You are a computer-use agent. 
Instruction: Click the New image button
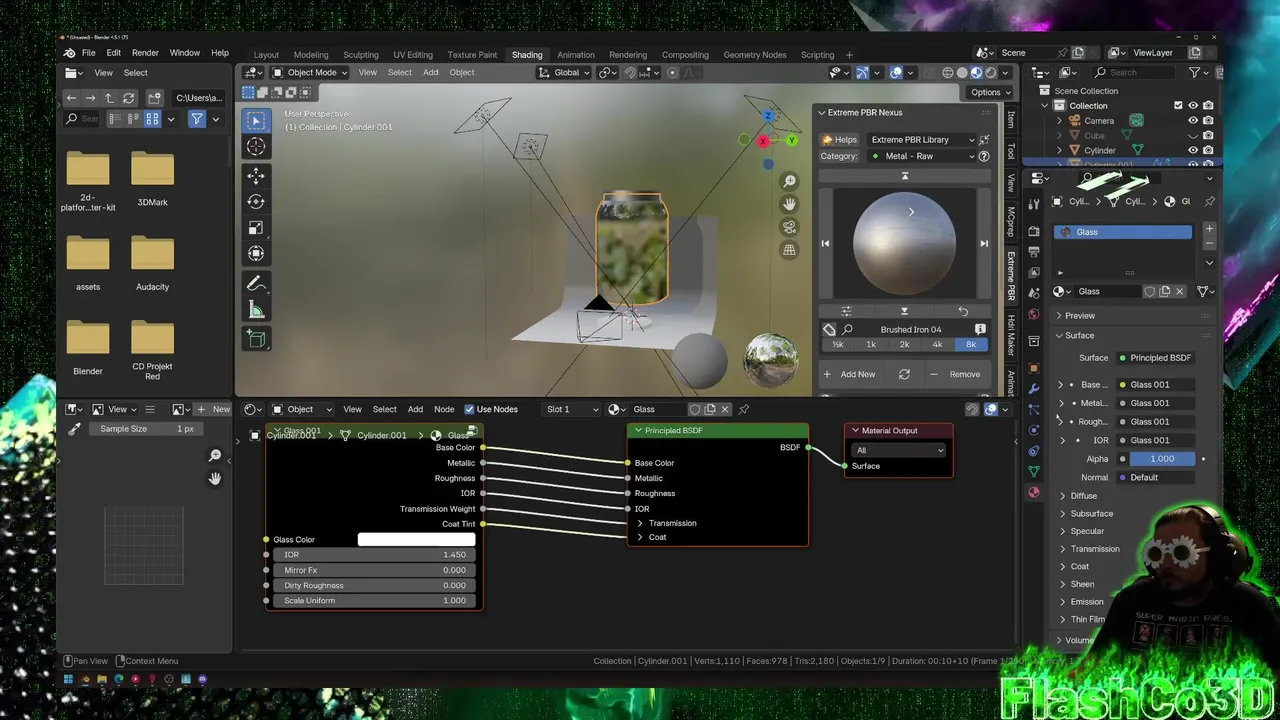point(214,409)
